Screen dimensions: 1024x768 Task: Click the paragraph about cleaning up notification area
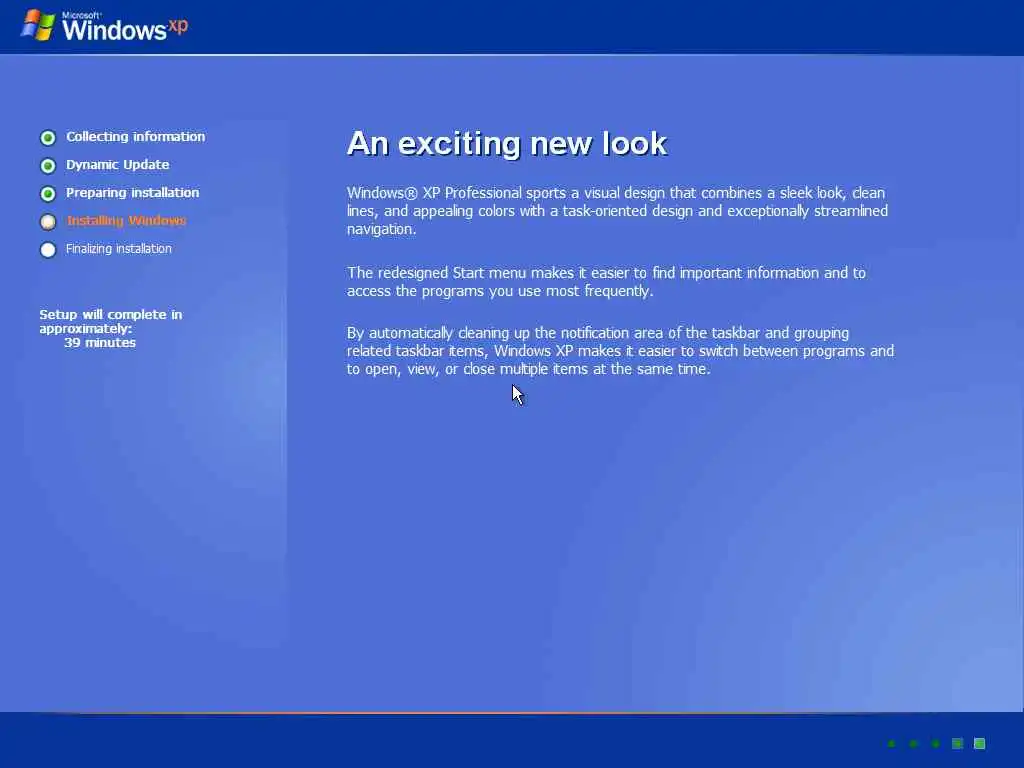620,351
